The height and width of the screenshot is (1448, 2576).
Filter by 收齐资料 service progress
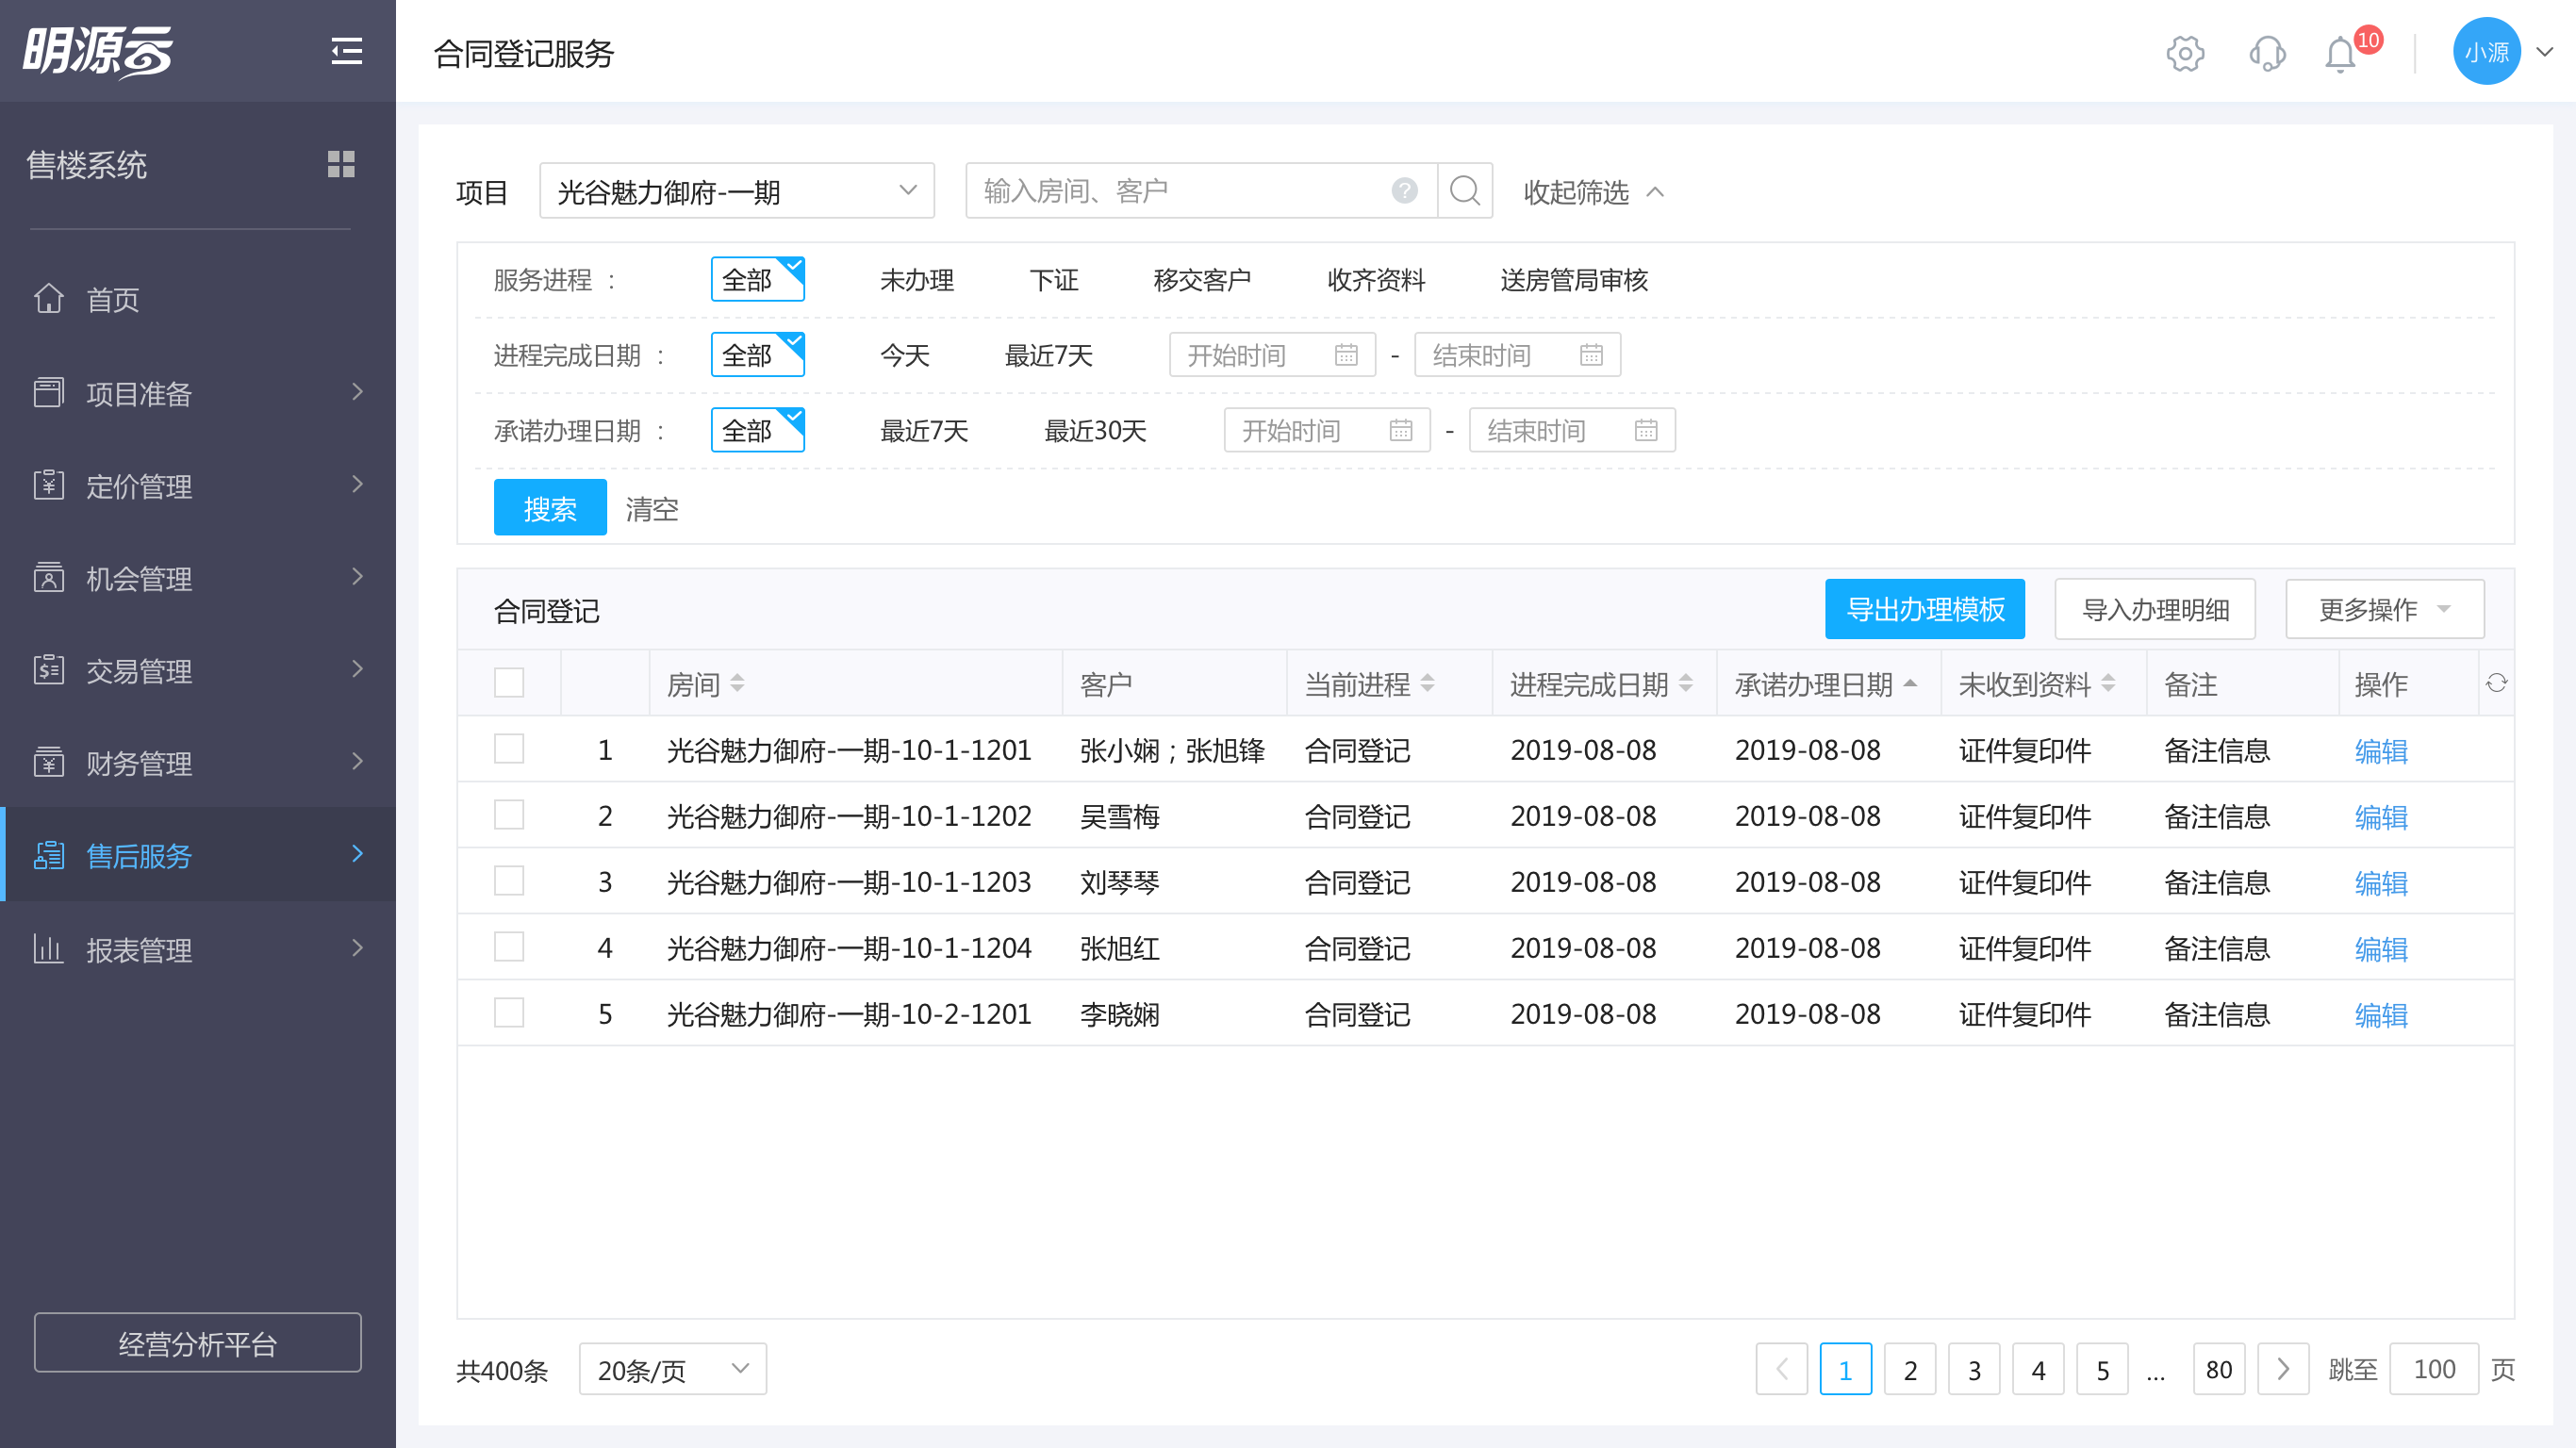[x=1376, y=280]
